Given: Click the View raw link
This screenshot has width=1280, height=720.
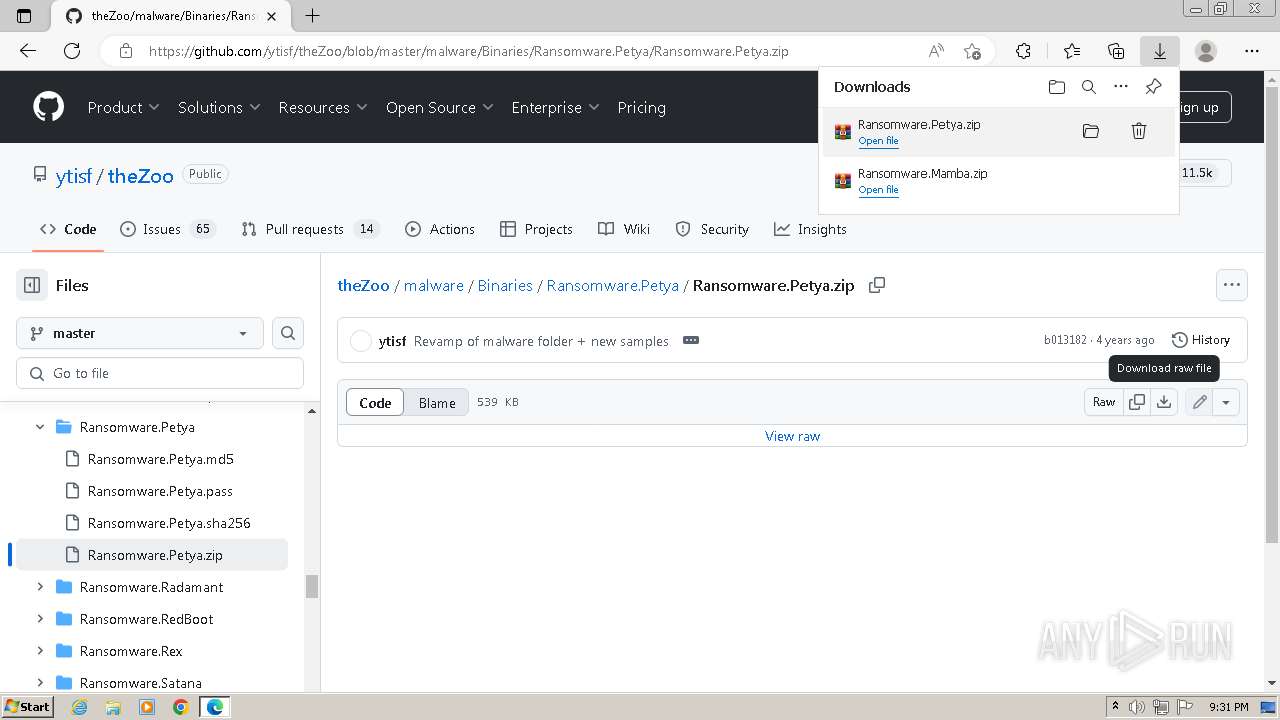Looking at the screenshot, I should click(x=792, y=436).
